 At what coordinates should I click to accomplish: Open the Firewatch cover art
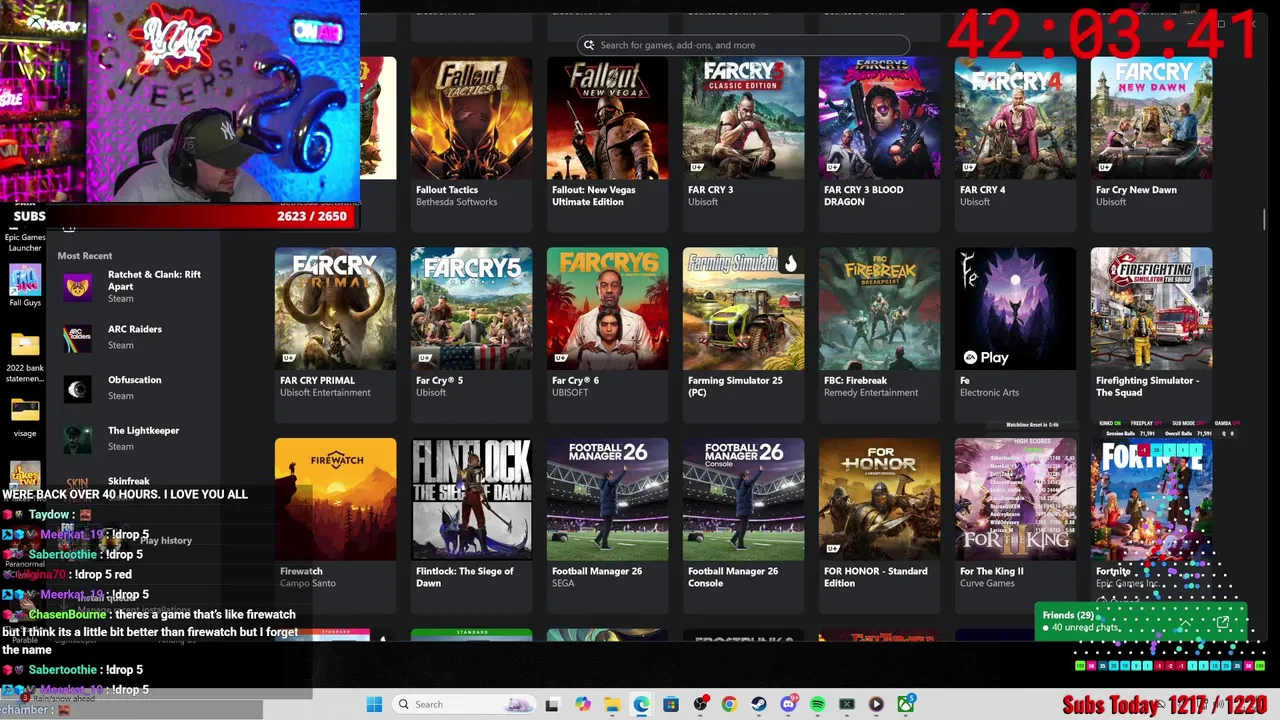pos(335,500)
